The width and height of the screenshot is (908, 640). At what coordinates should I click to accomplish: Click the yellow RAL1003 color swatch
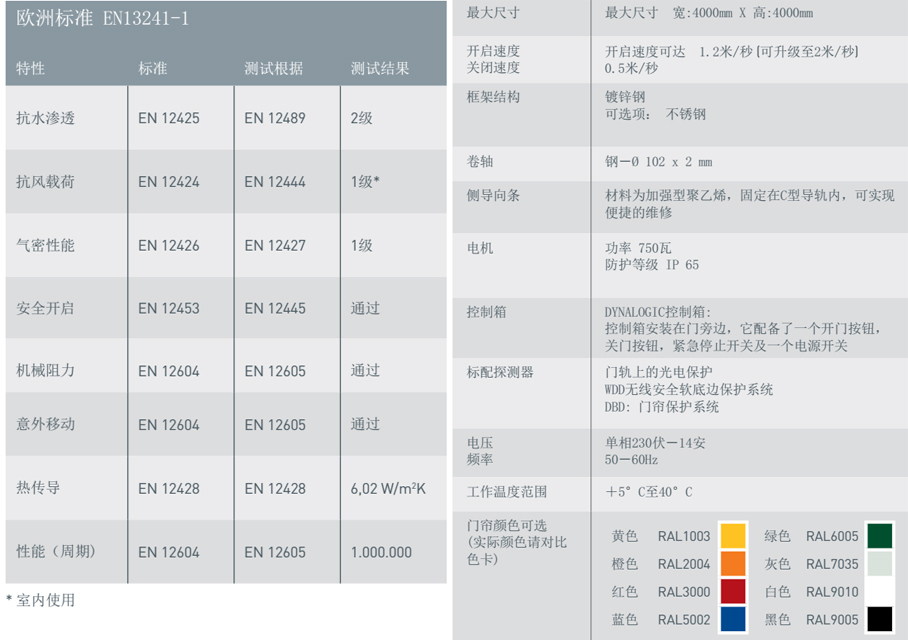click(x=733, y=536)
